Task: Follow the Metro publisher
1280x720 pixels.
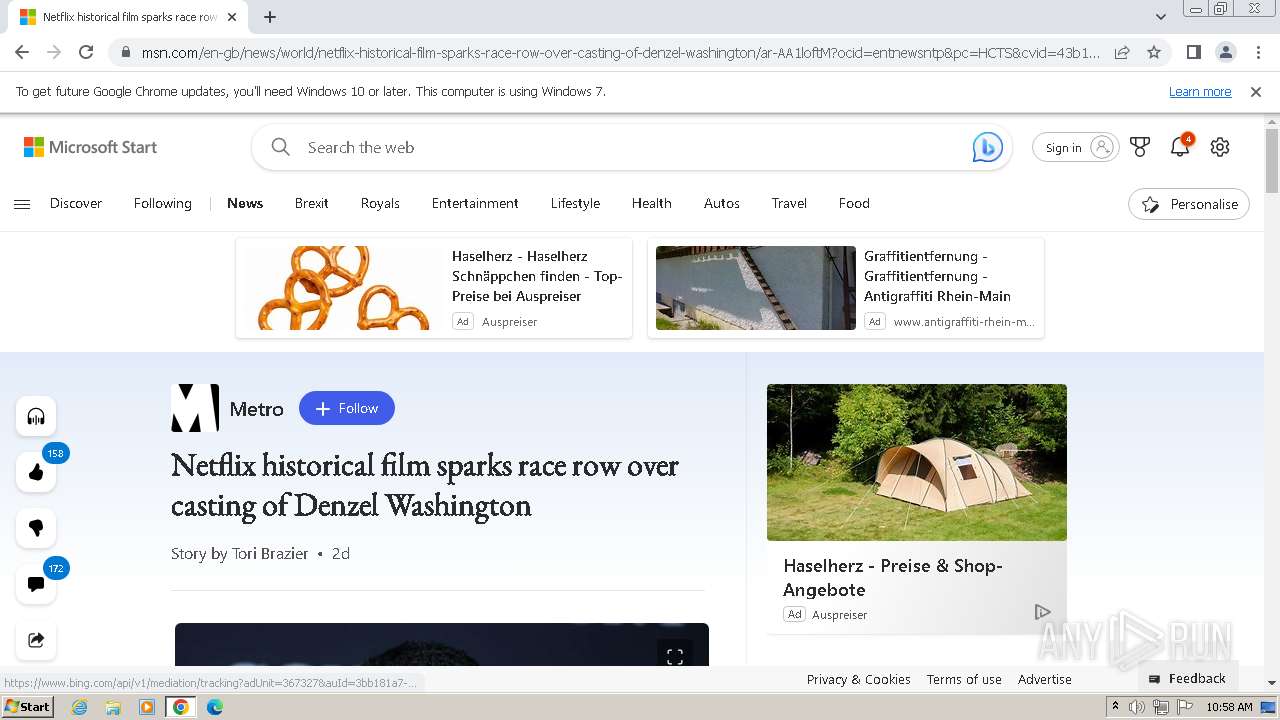Action: tap(347, 408)
